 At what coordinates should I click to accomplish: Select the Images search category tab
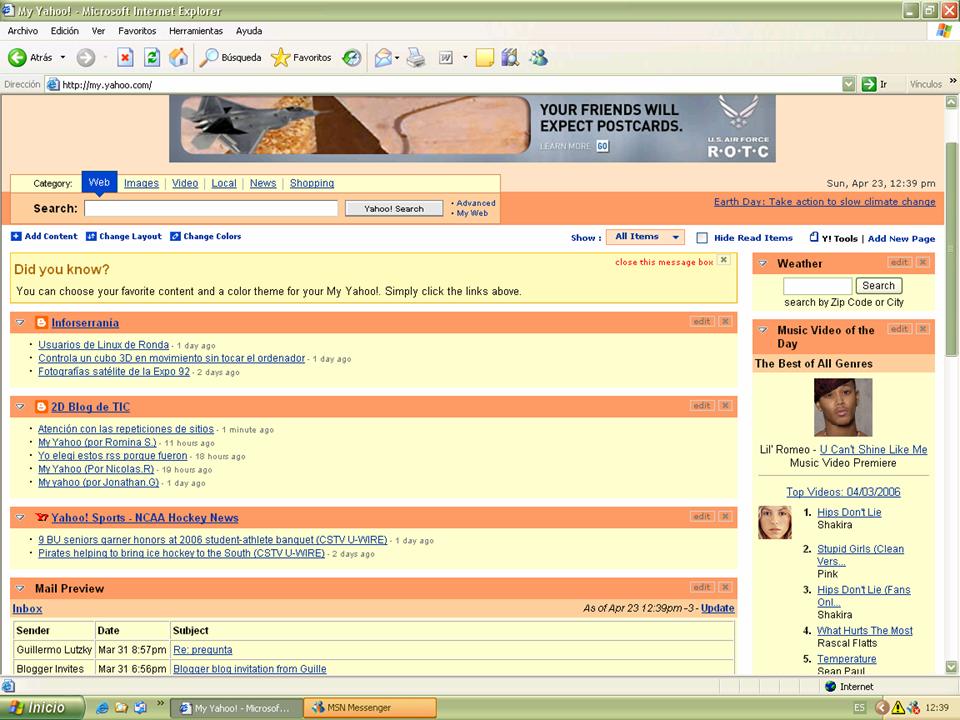(141, 183)
